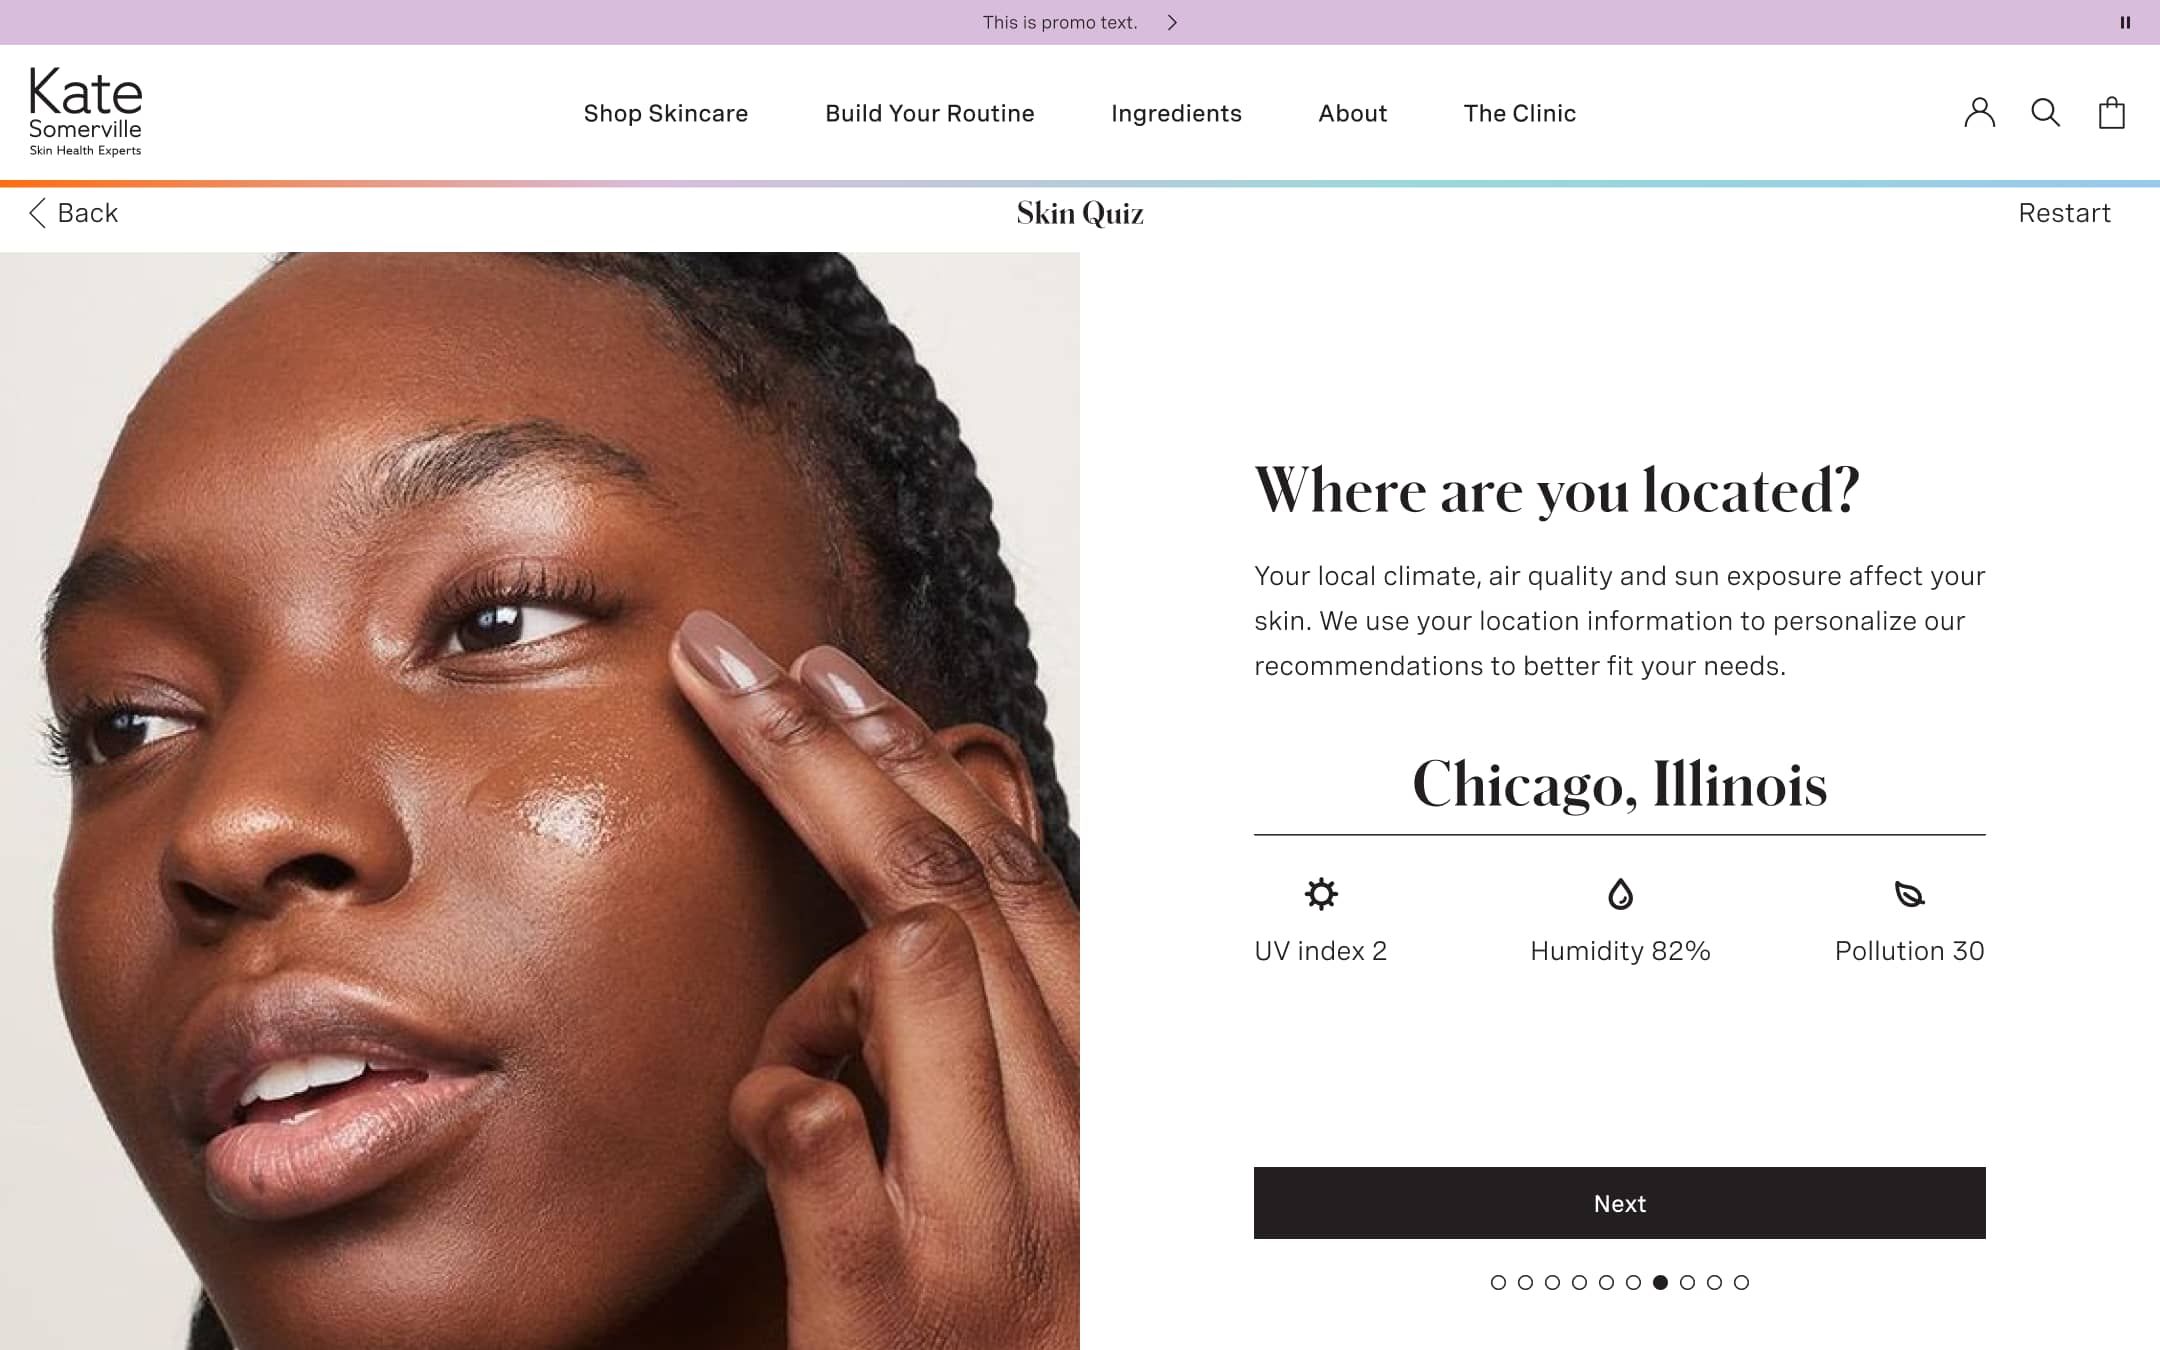This screenshot has height=1350, width=2160.
Task: Edit the Chicago, Illinois location field
Action: click(x=1619, y=785)
